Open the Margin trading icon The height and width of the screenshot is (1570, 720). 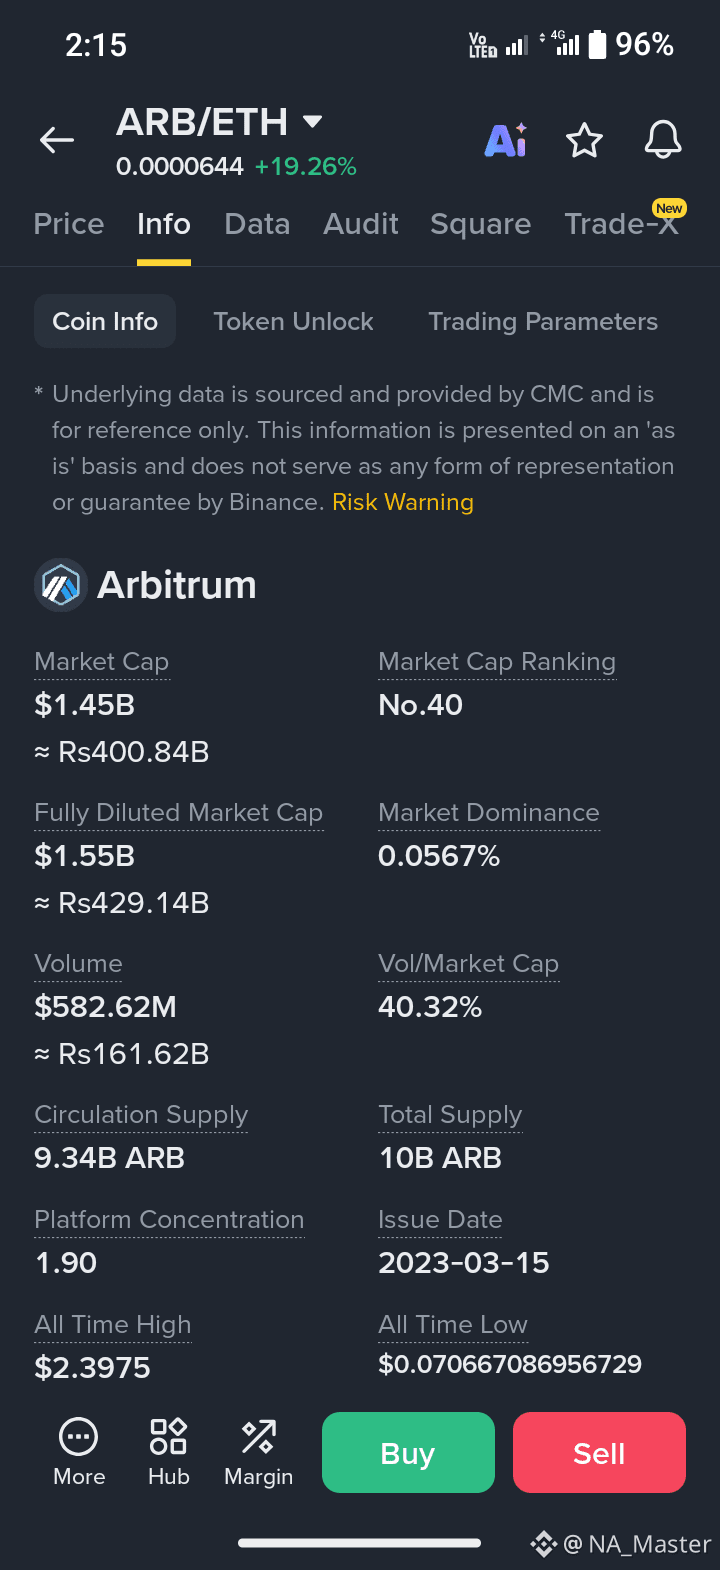pos(259,1436)
